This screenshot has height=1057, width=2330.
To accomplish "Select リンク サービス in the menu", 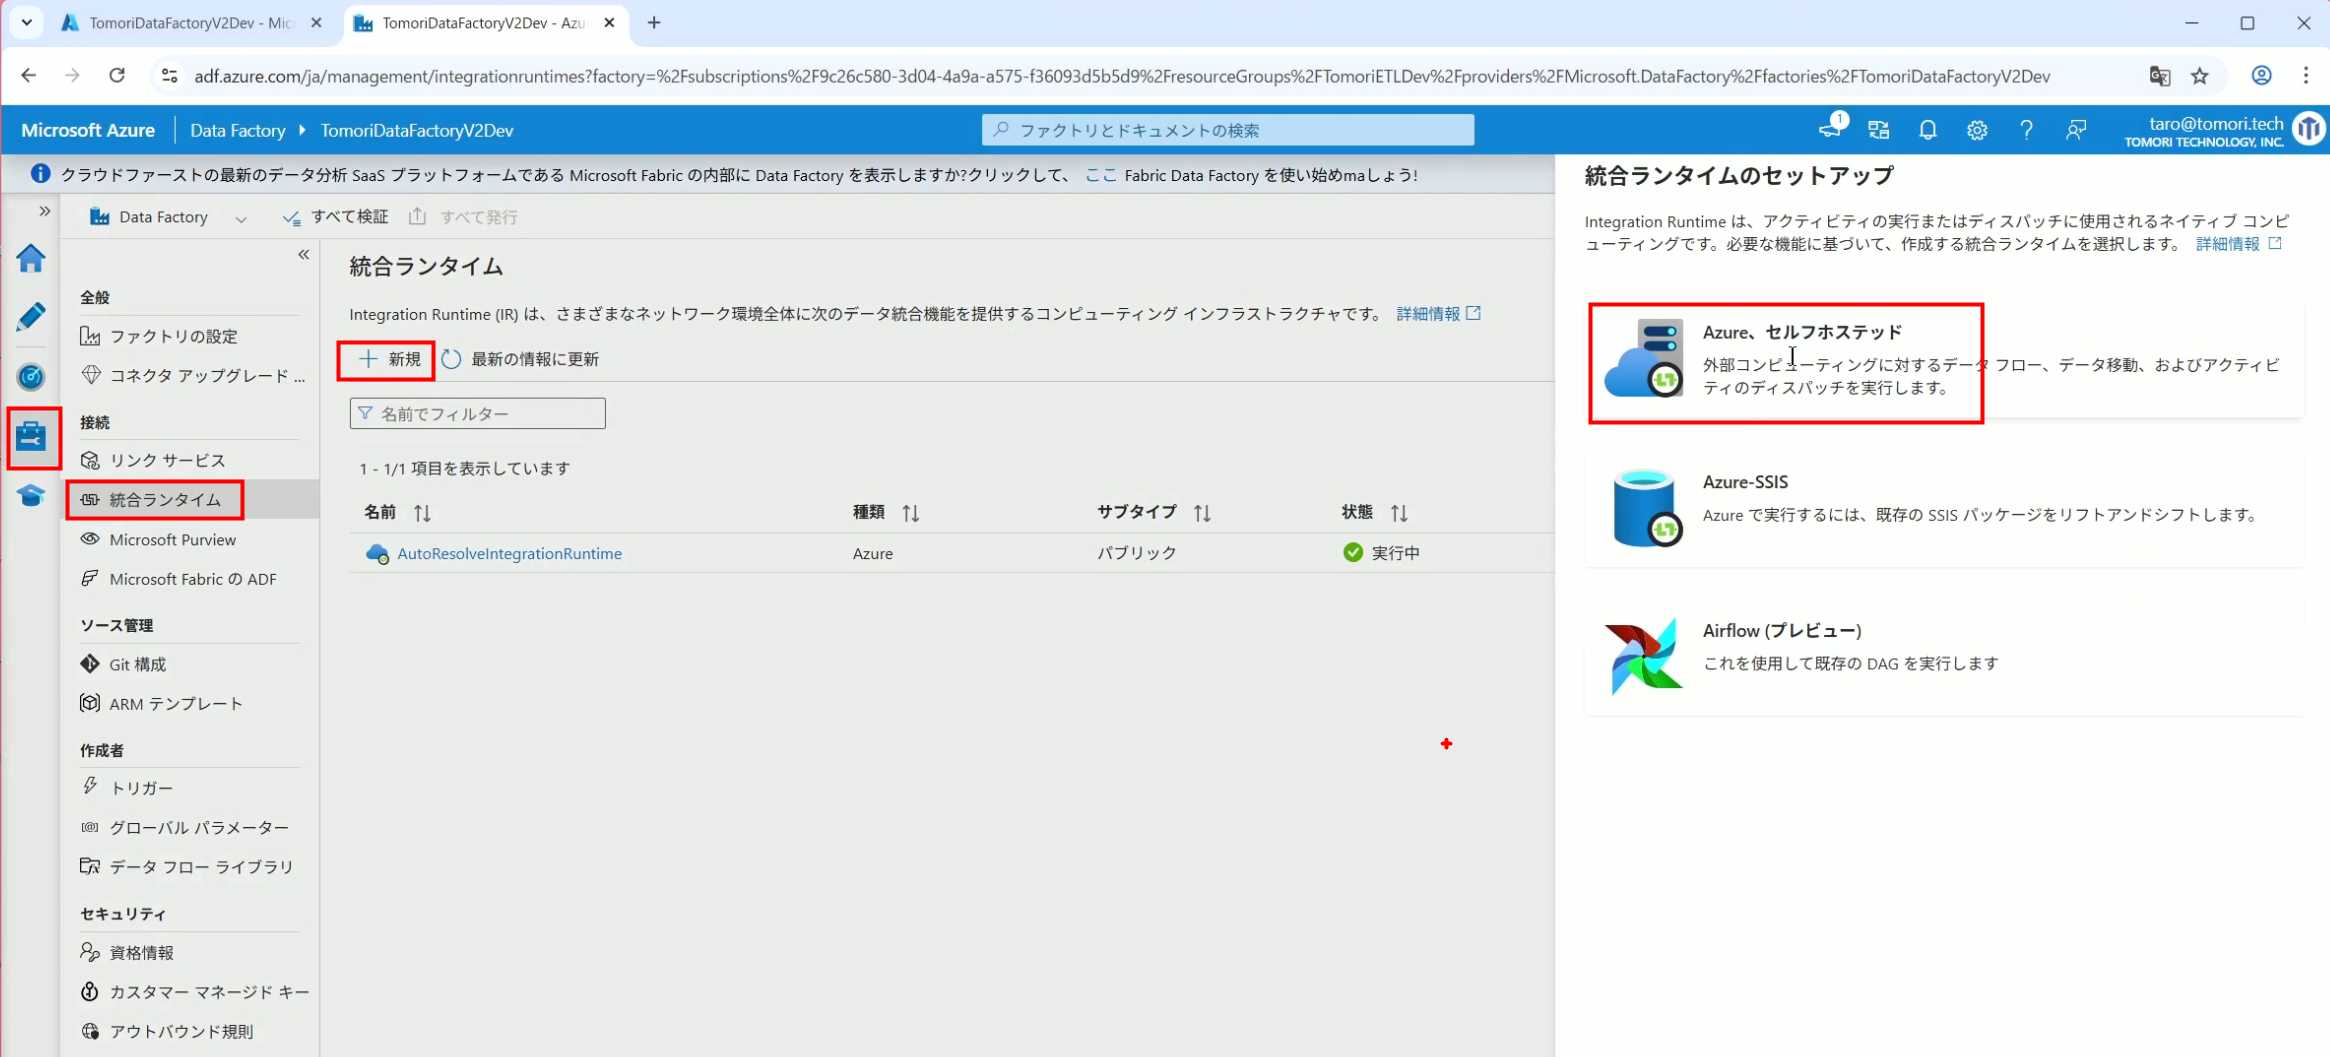I will [167, 460].
